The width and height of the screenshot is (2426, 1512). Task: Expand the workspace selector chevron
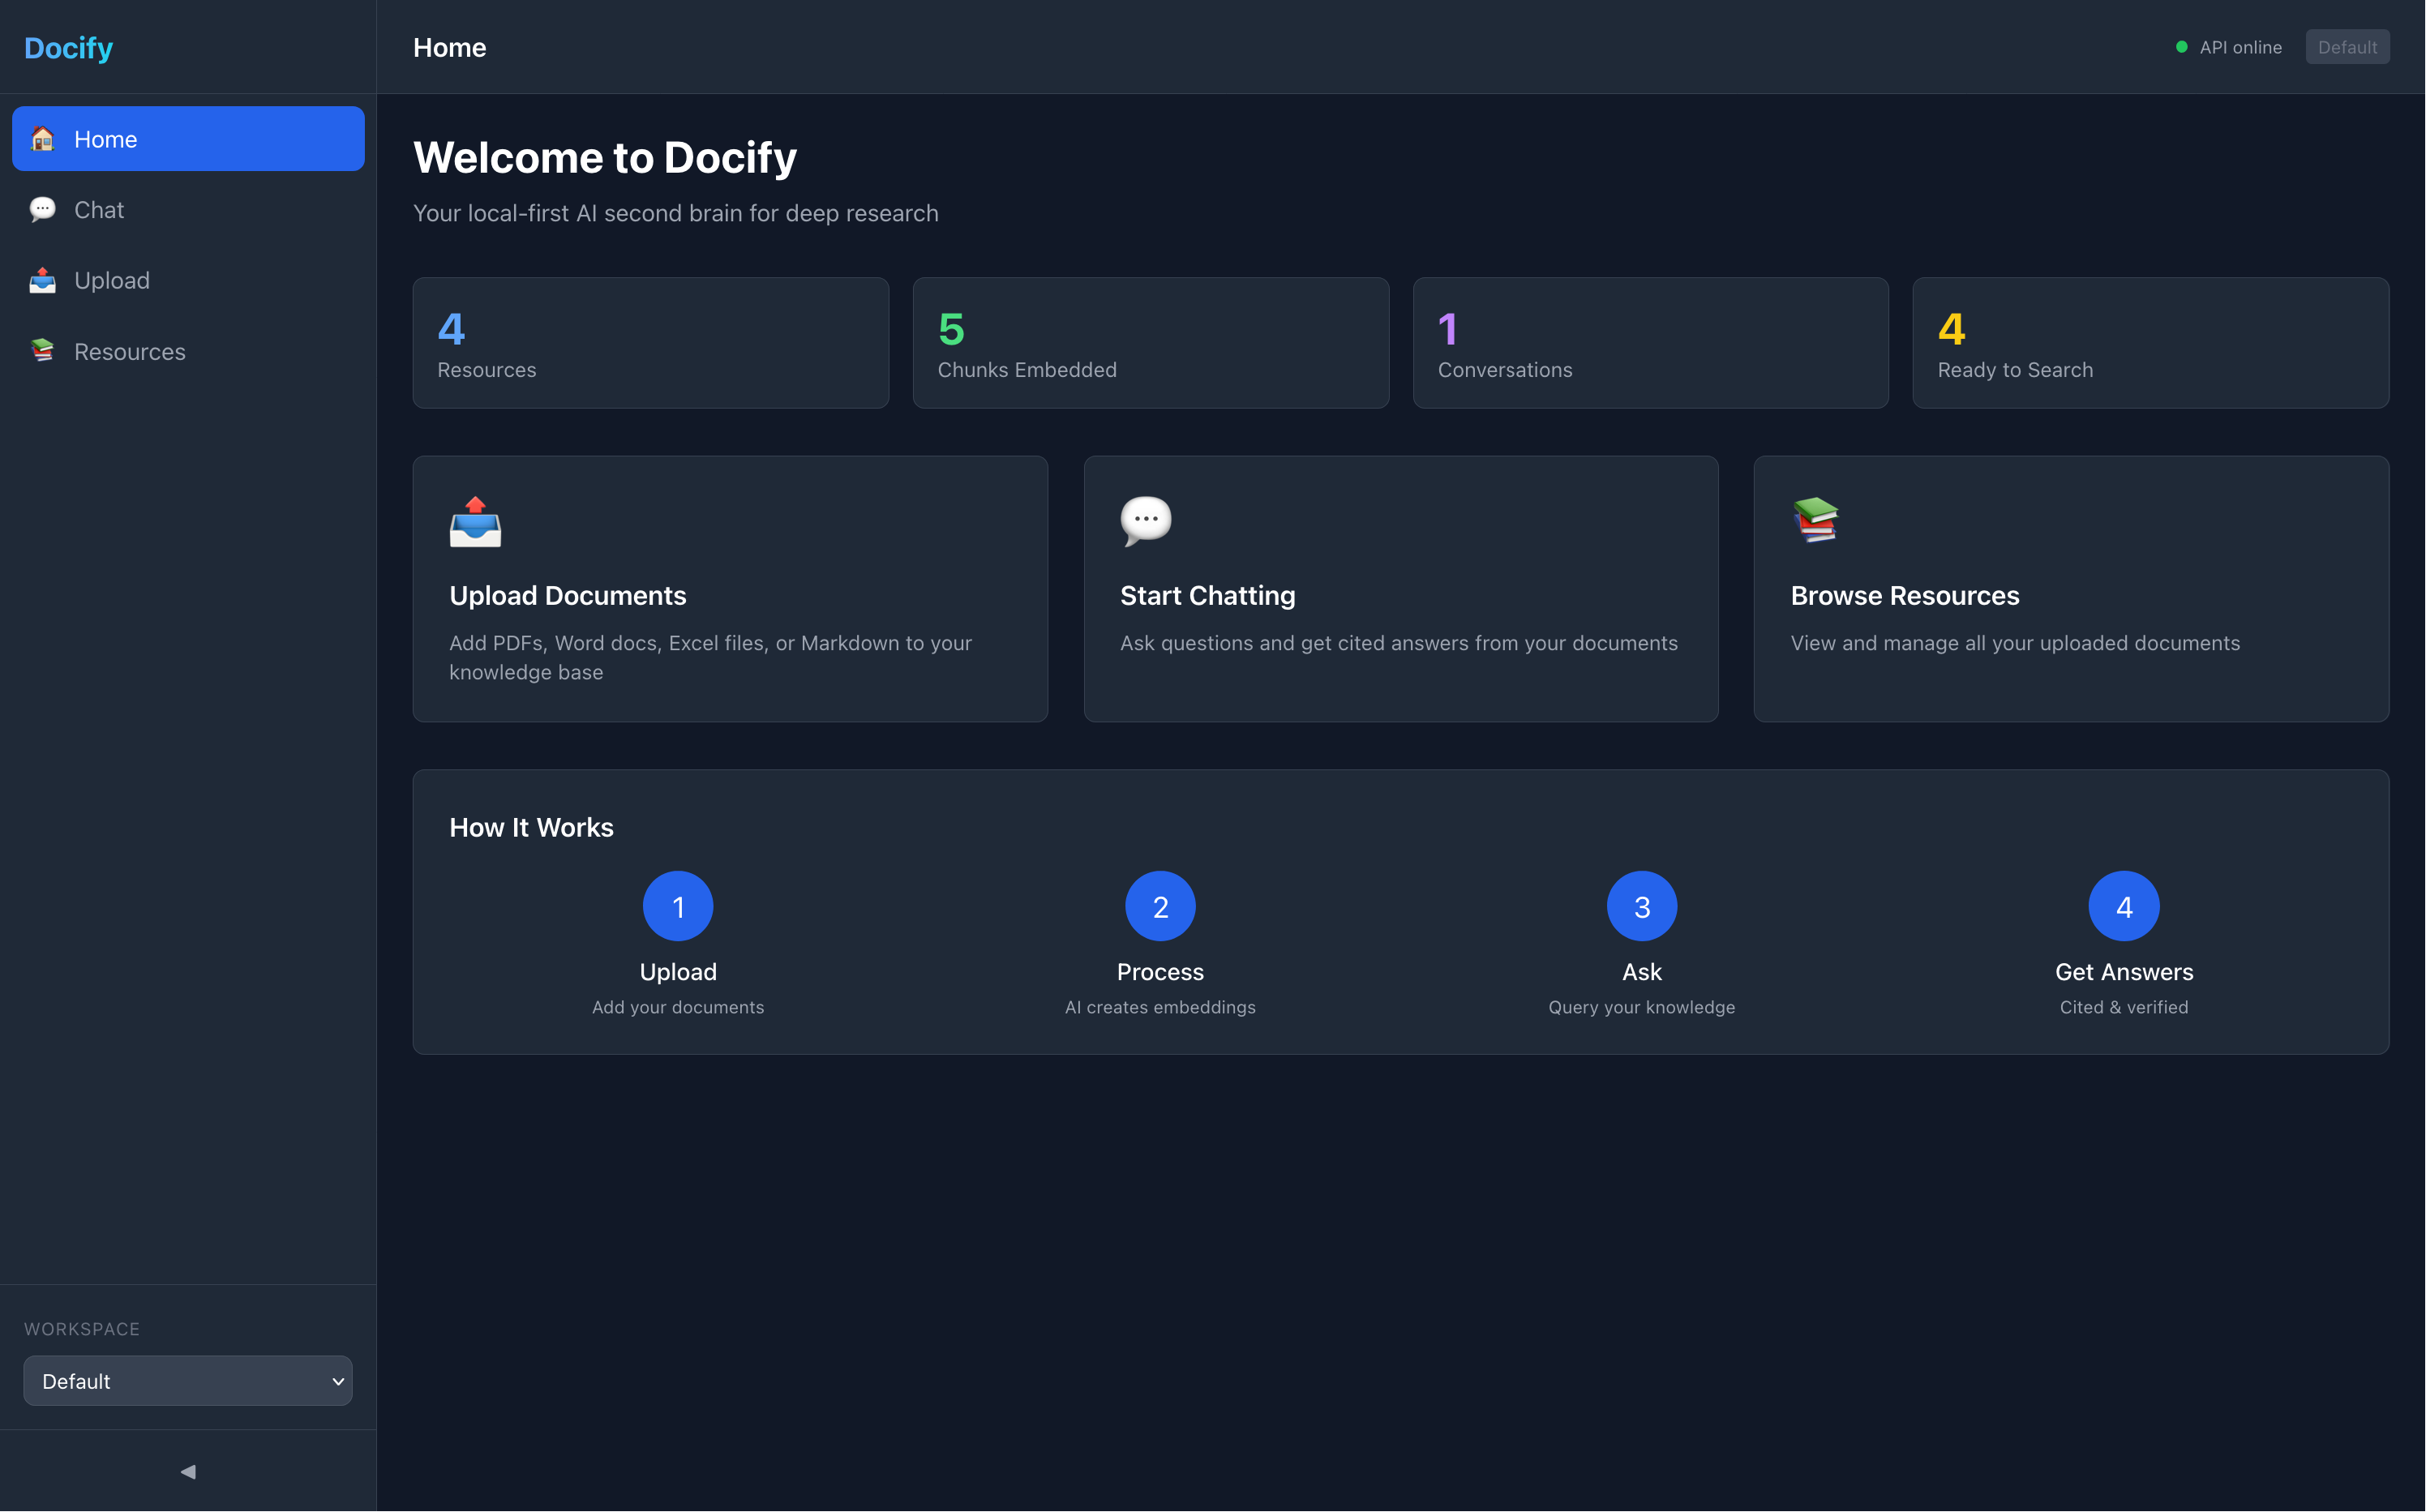(337, 1381)
